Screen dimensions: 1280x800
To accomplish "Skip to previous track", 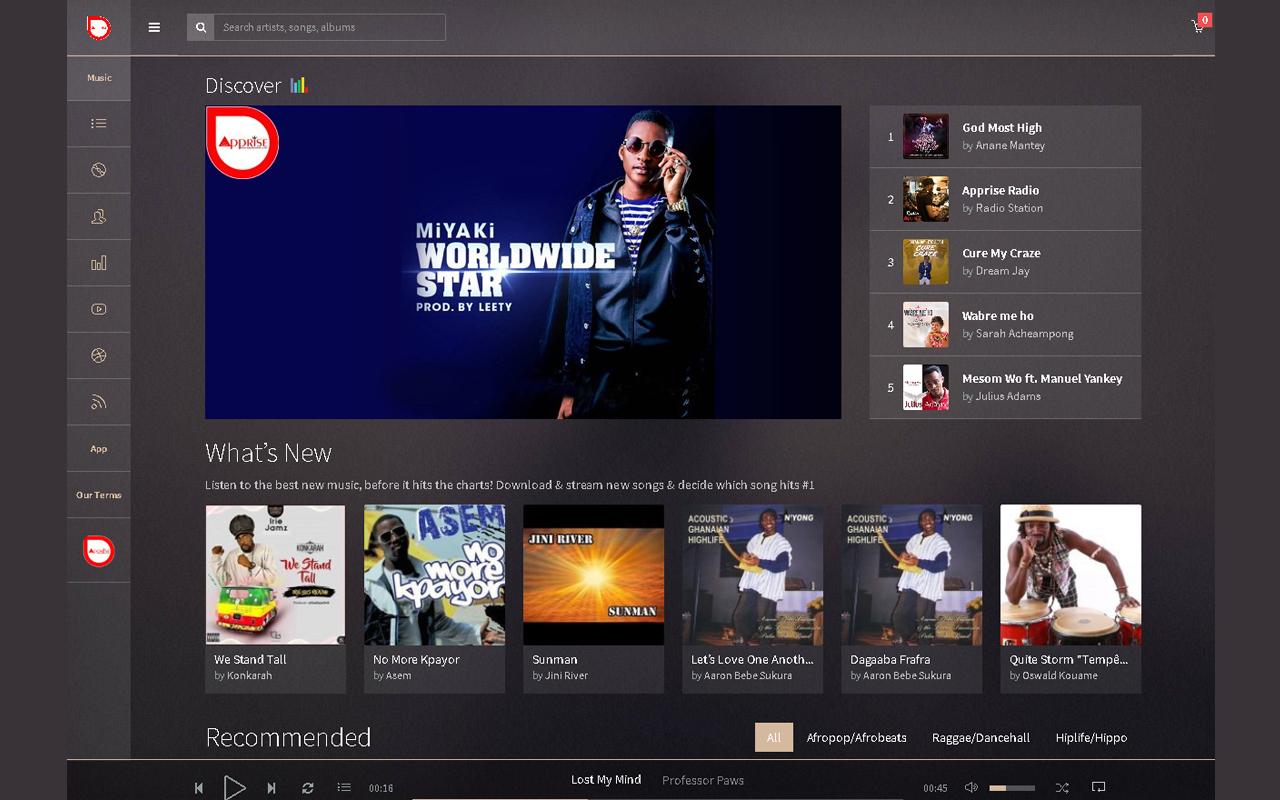I will pyautogui.click(x=199, y=788).
